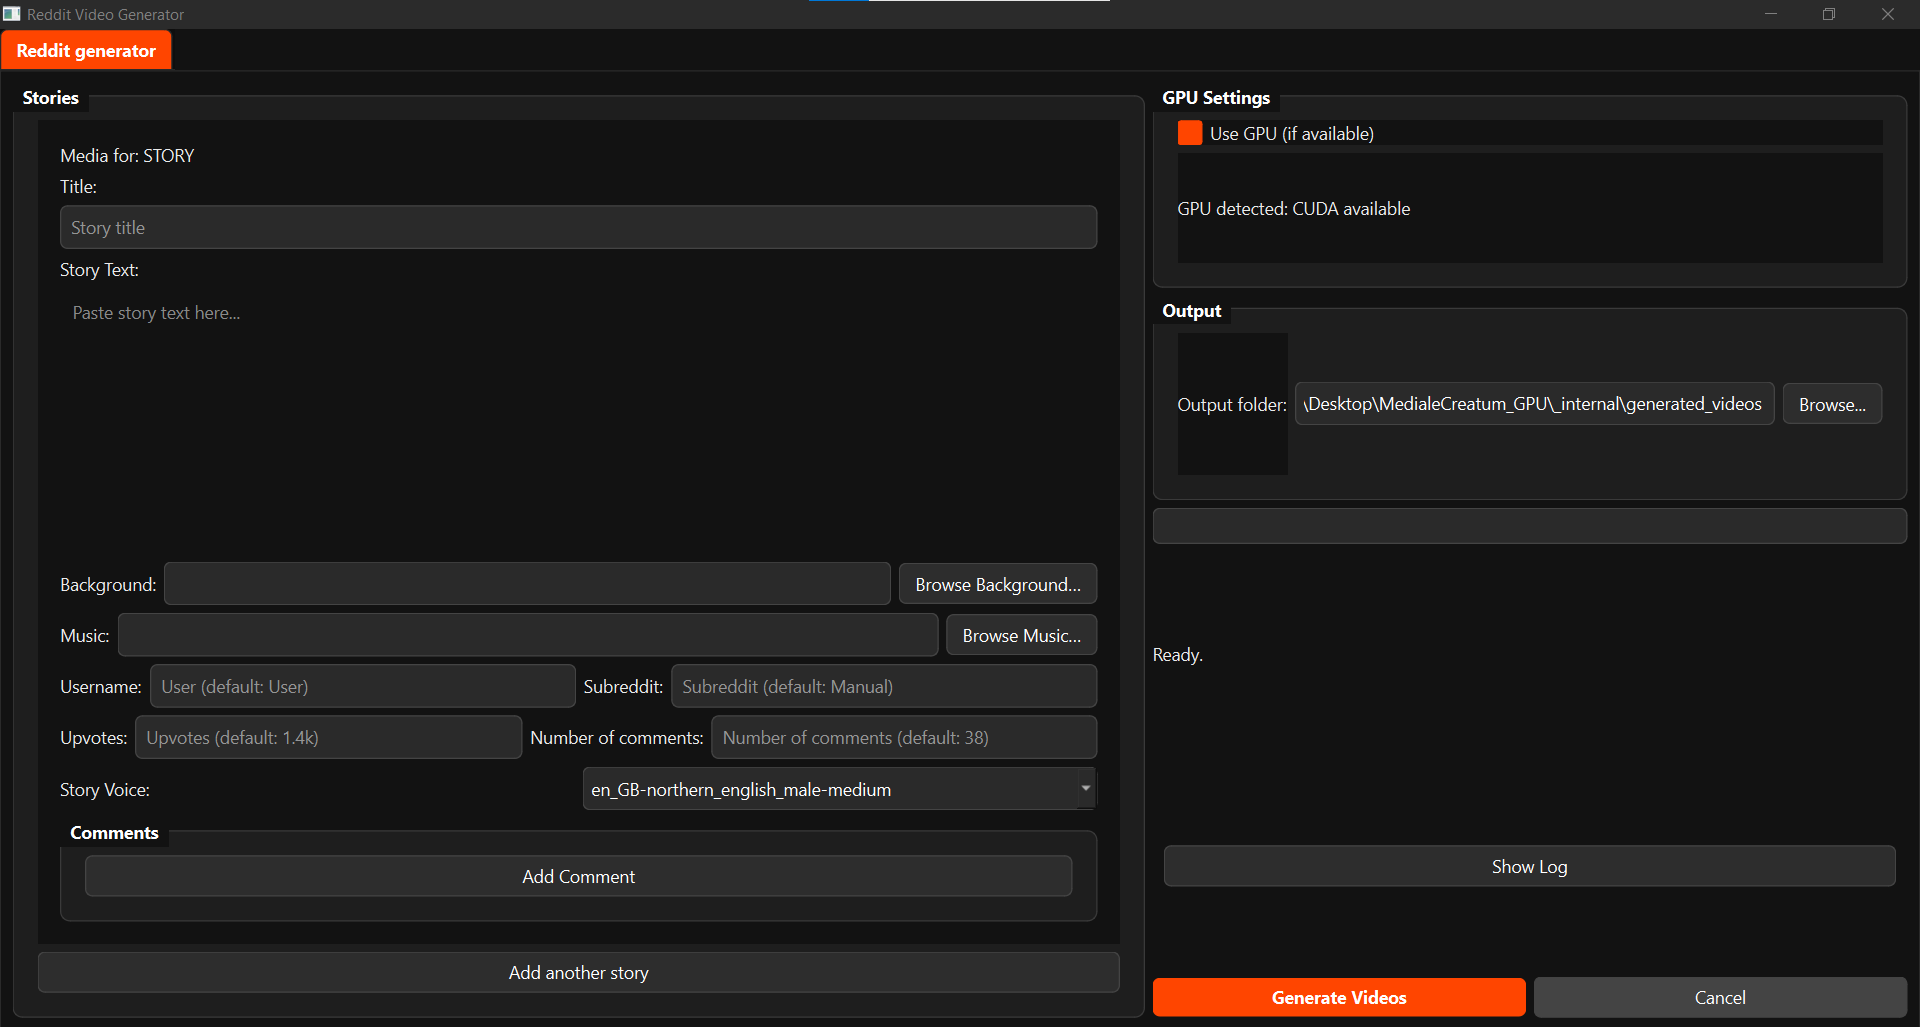
Task: Start video creation with Generate Videos
Action: click(x=1339, y=997)
